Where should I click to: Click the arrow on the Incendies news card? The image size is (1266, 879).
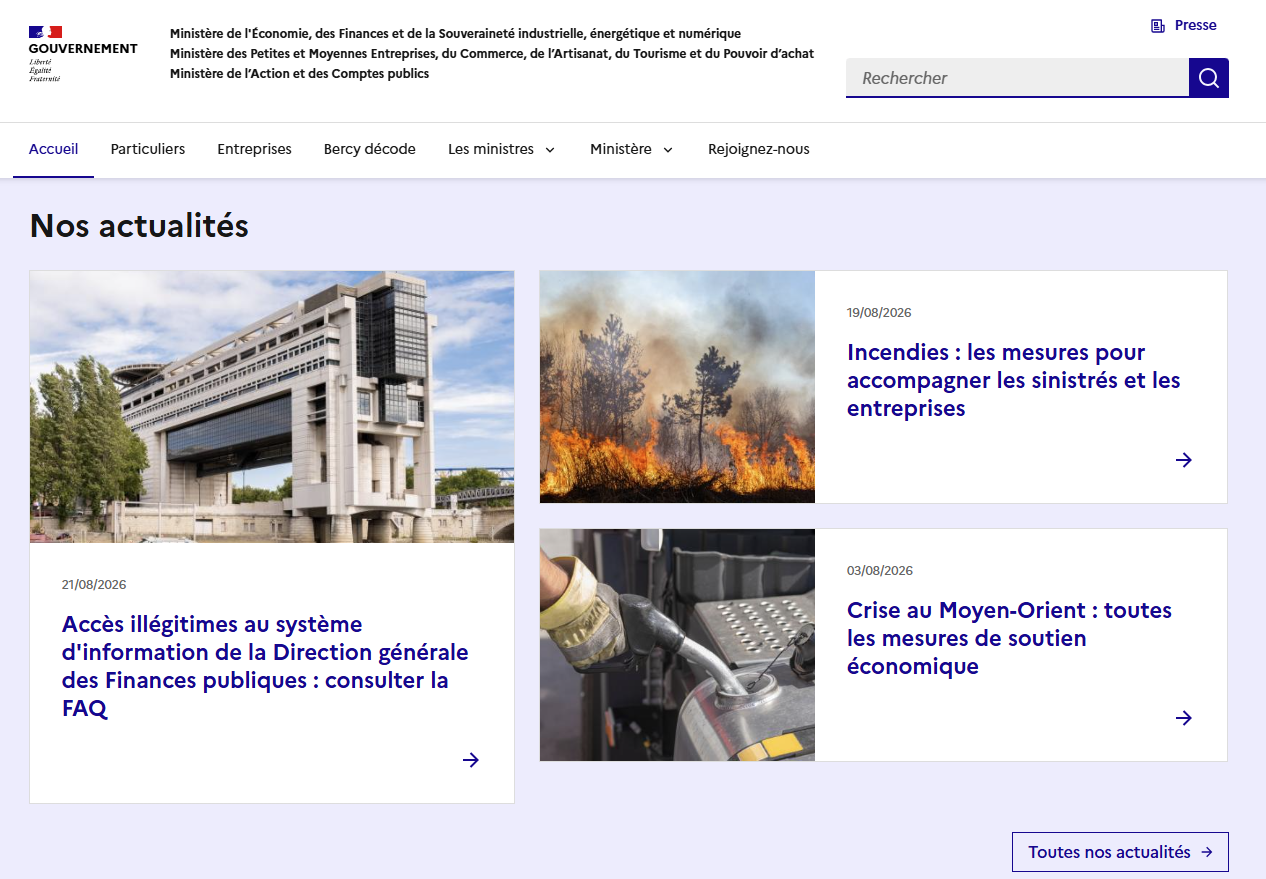click(1184, 460)
